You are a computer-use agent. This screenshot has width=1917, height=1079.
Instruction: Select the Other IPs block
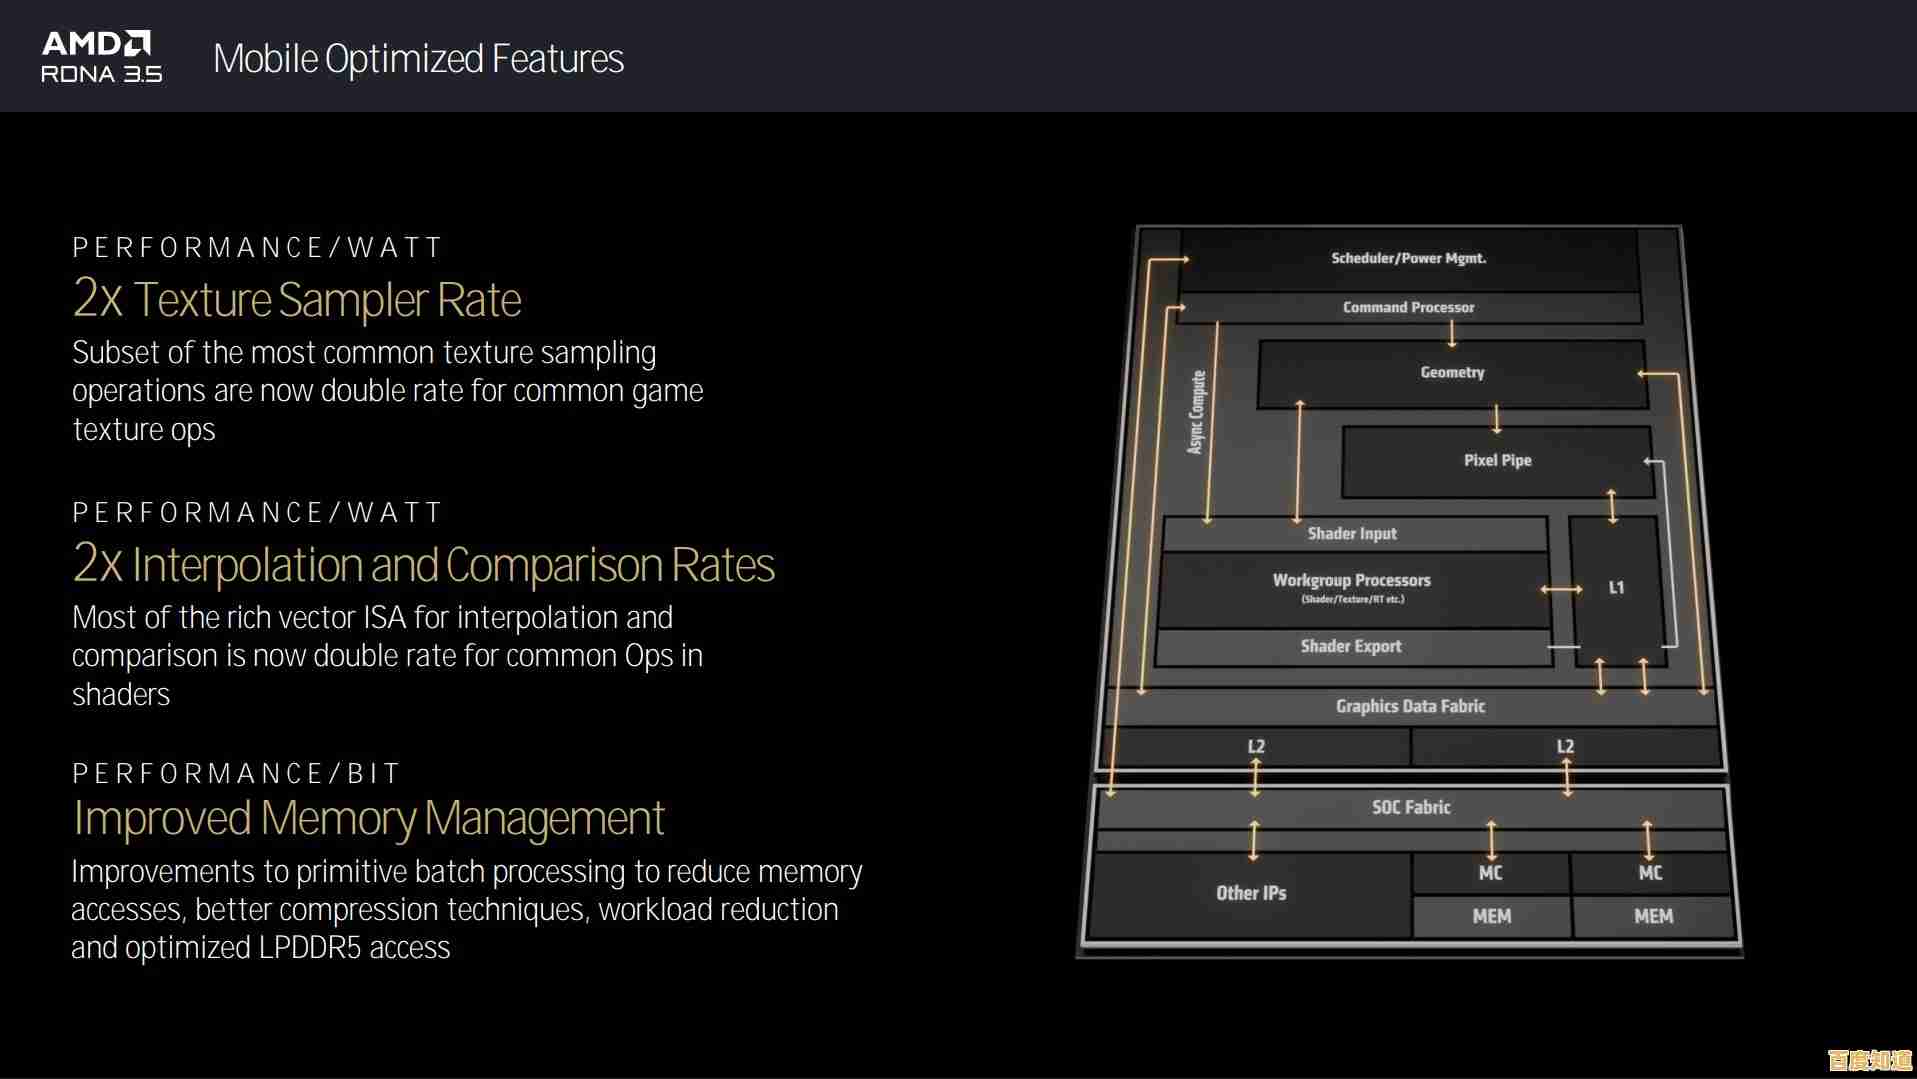point(1251,893)
